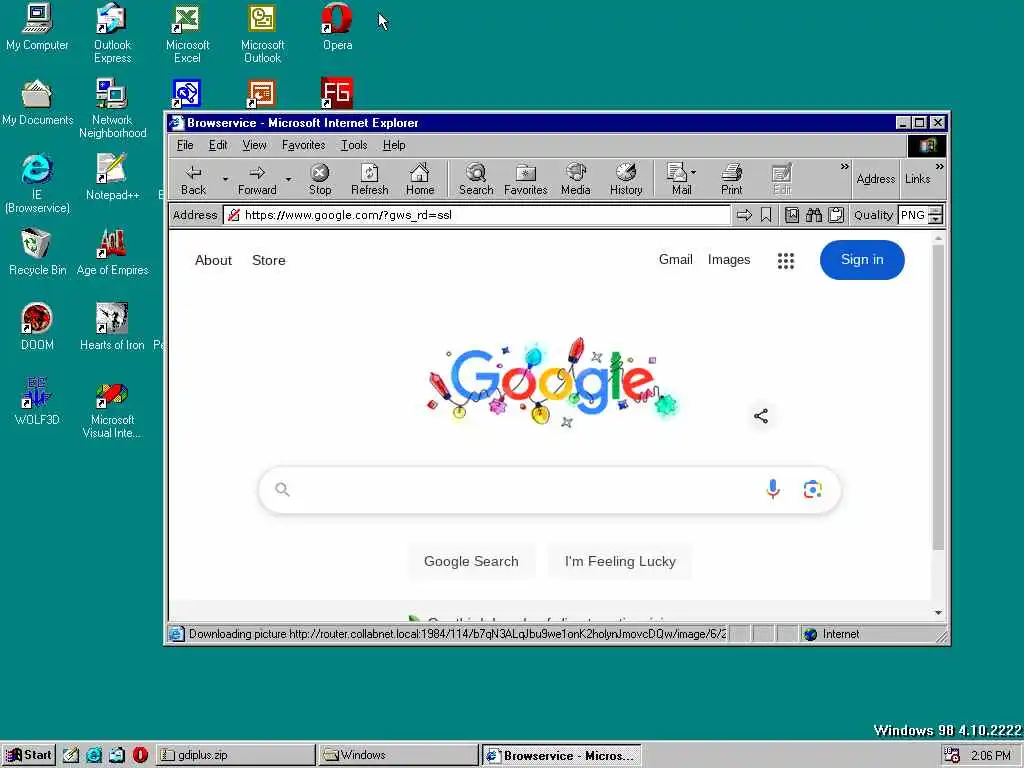The width and height of the screenshot is (1024, 768).
Task: Click the 2:06 PM taskbar clock
Action: tap(991, 756)
